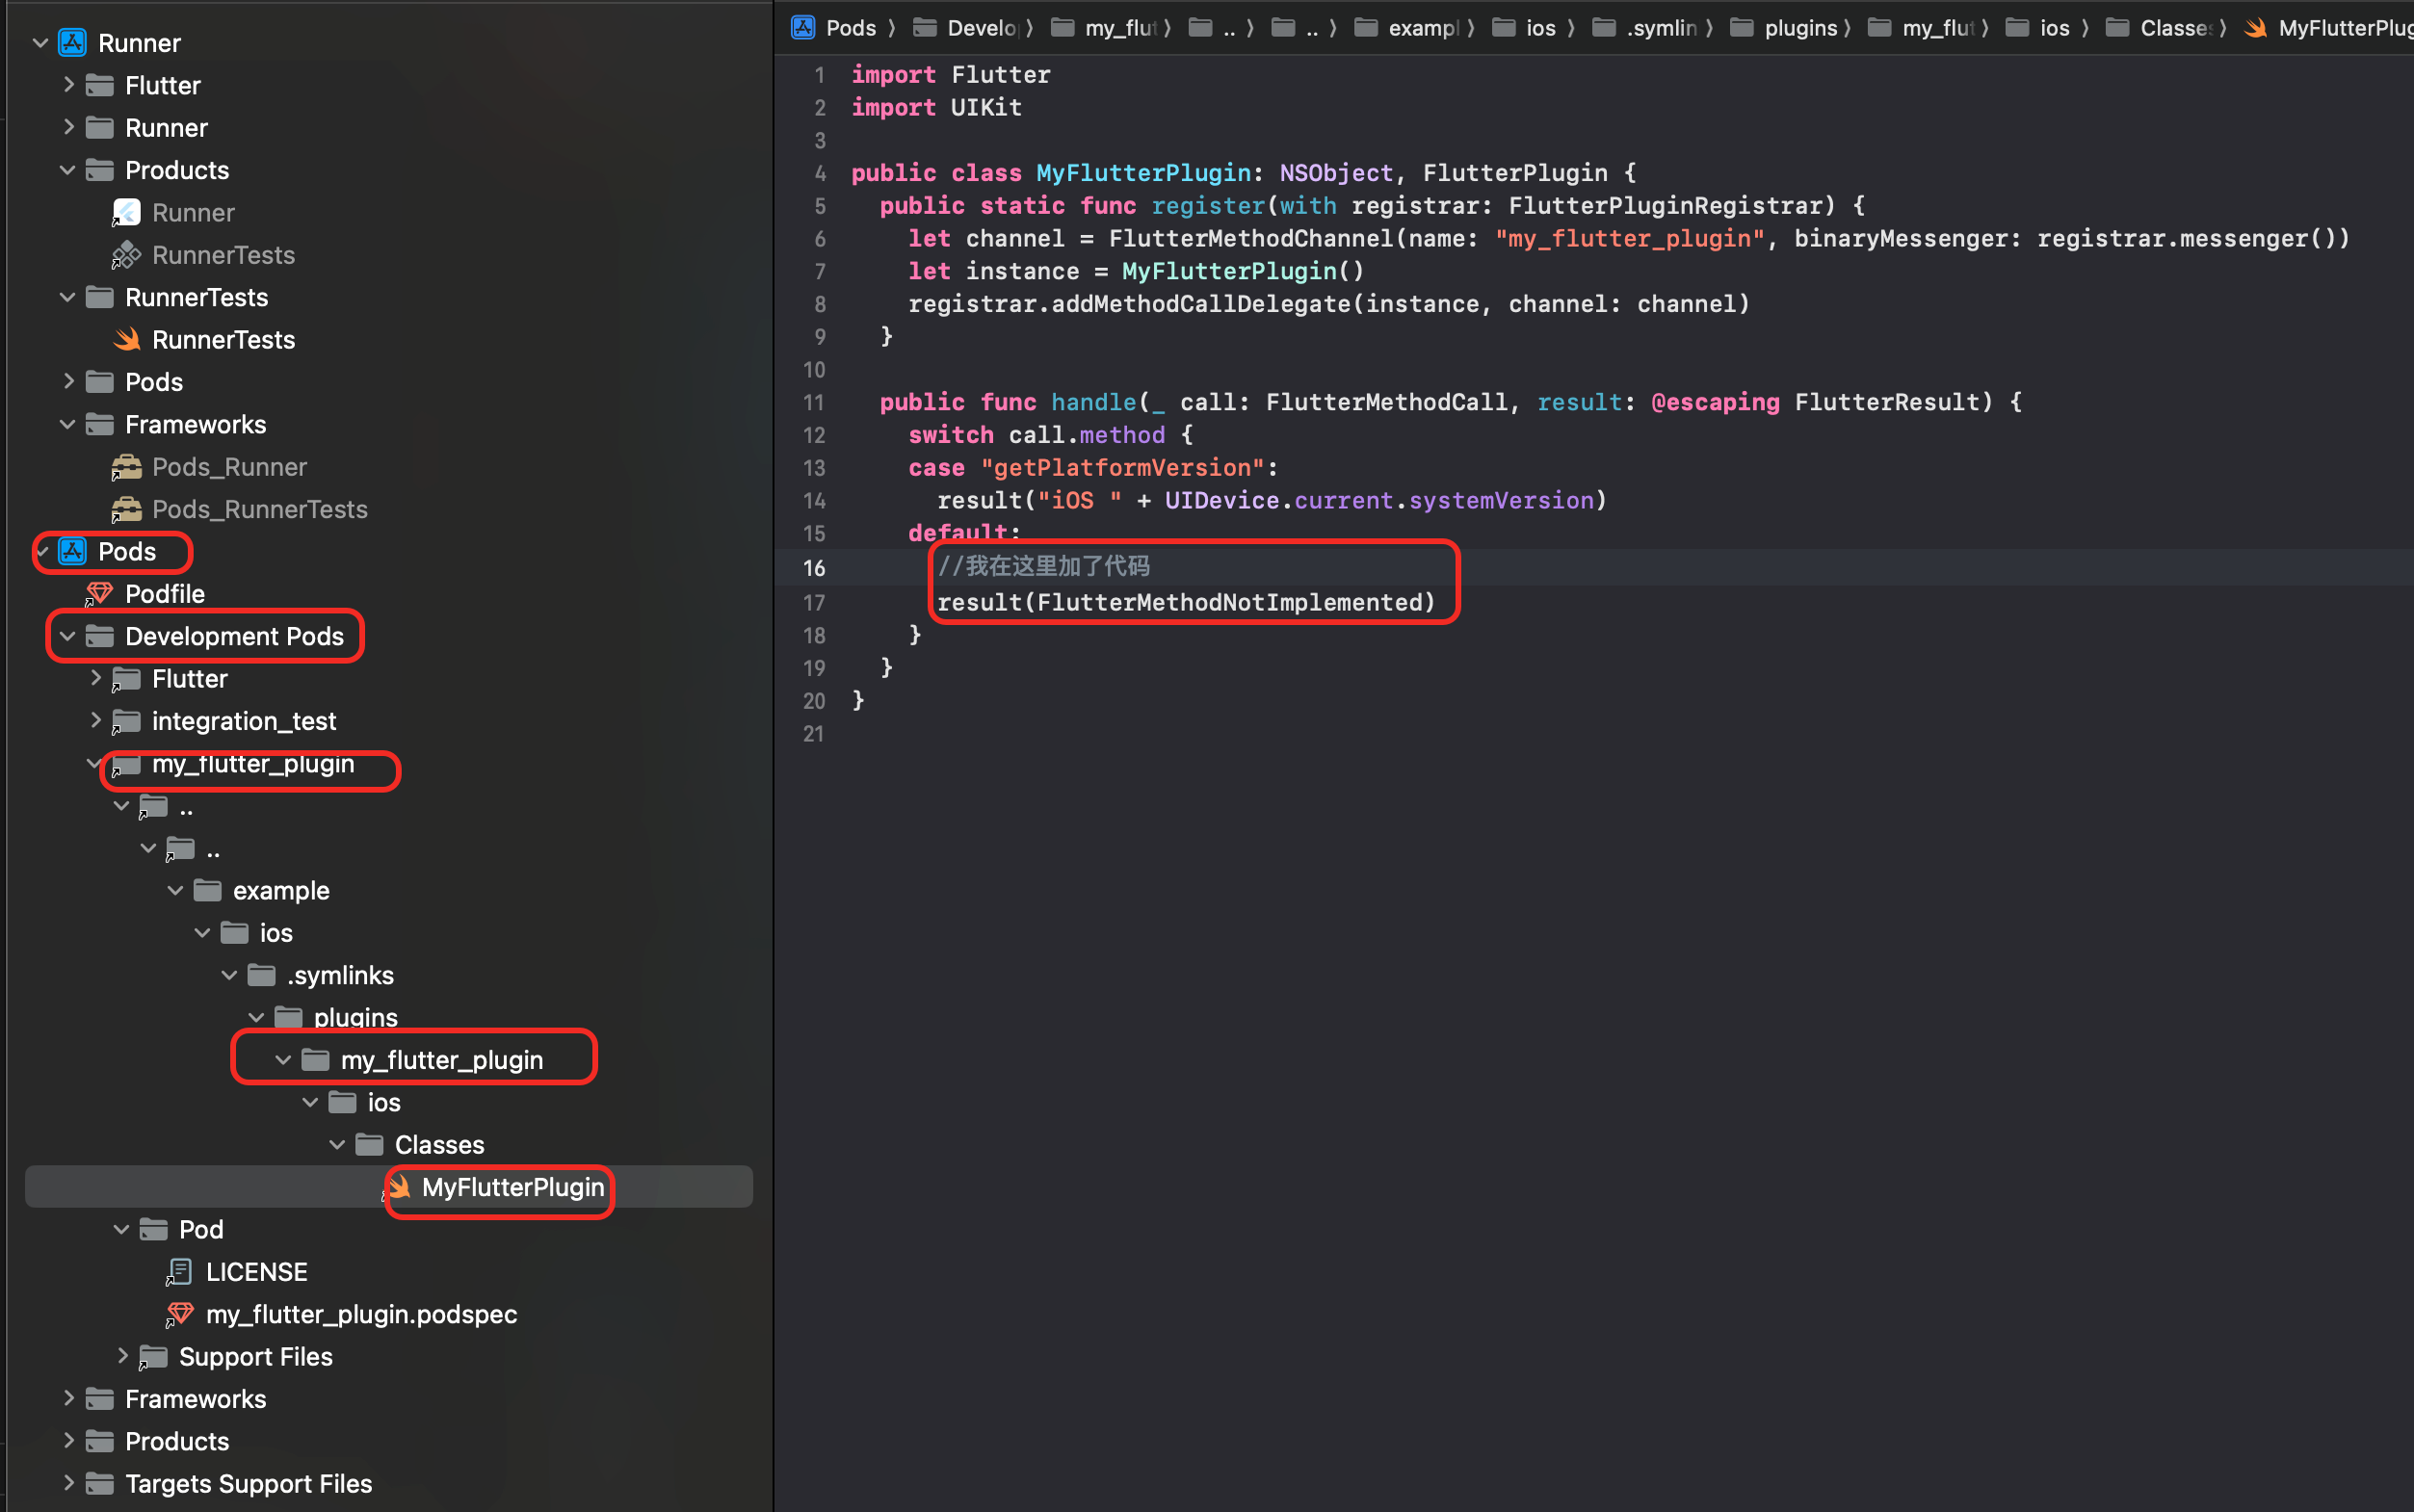
Task: Select the integration_test folder
Action: click(x=243, y=721)
